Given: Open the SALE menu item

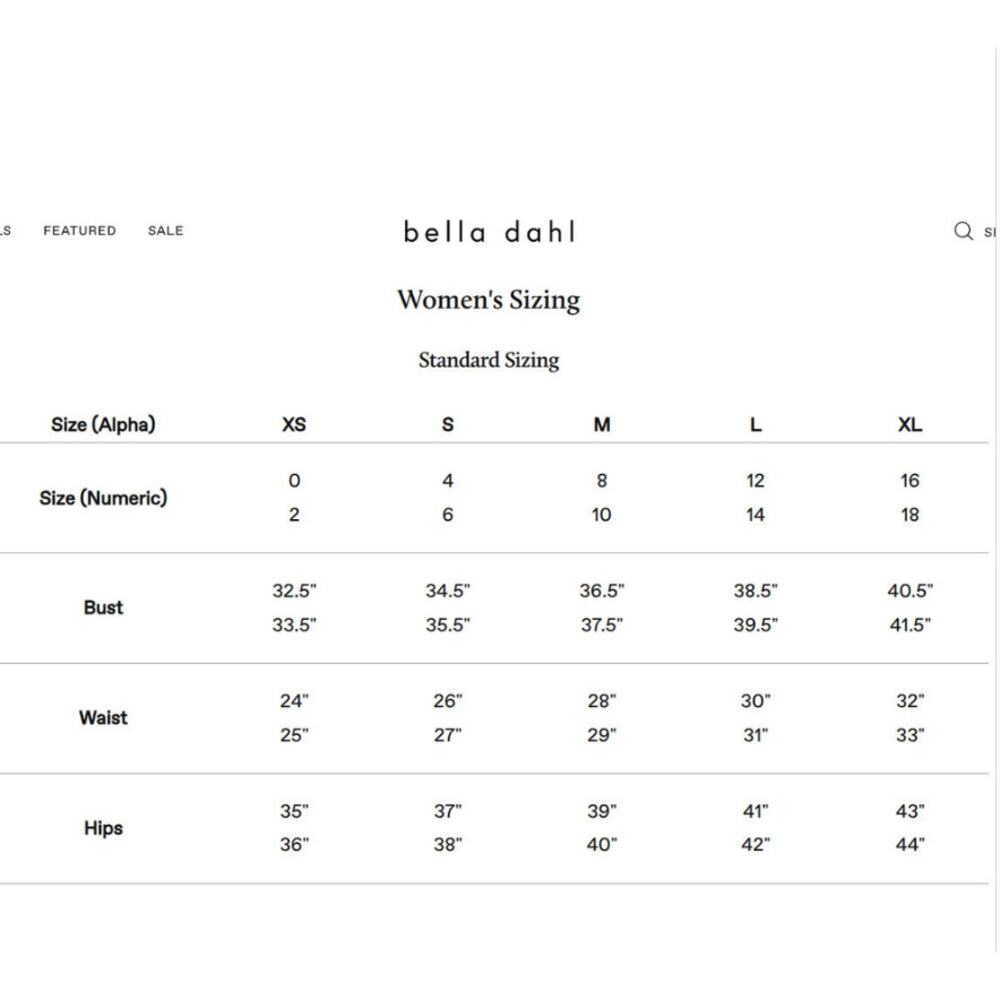Looking at the screenshot, I should (x=166, y=231).
